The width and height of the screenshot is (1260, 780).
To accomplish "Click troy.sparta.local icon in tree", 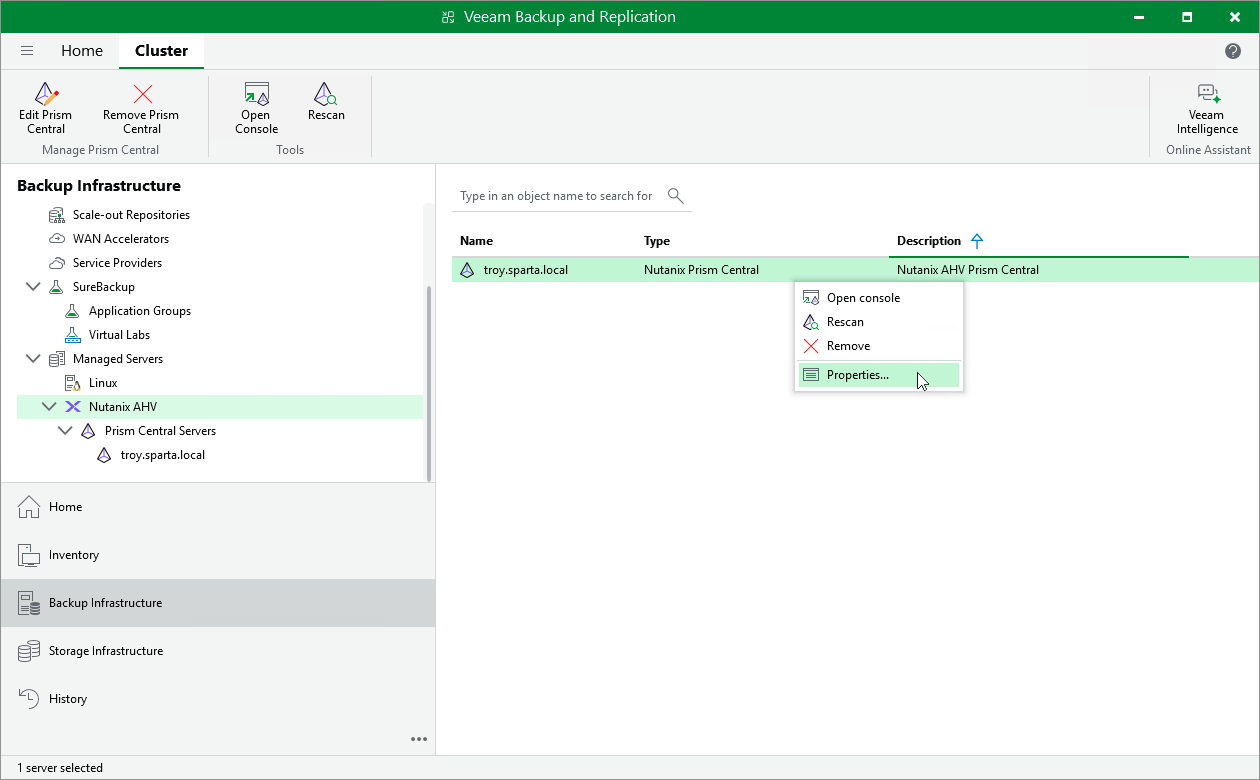I will [105, 455].
